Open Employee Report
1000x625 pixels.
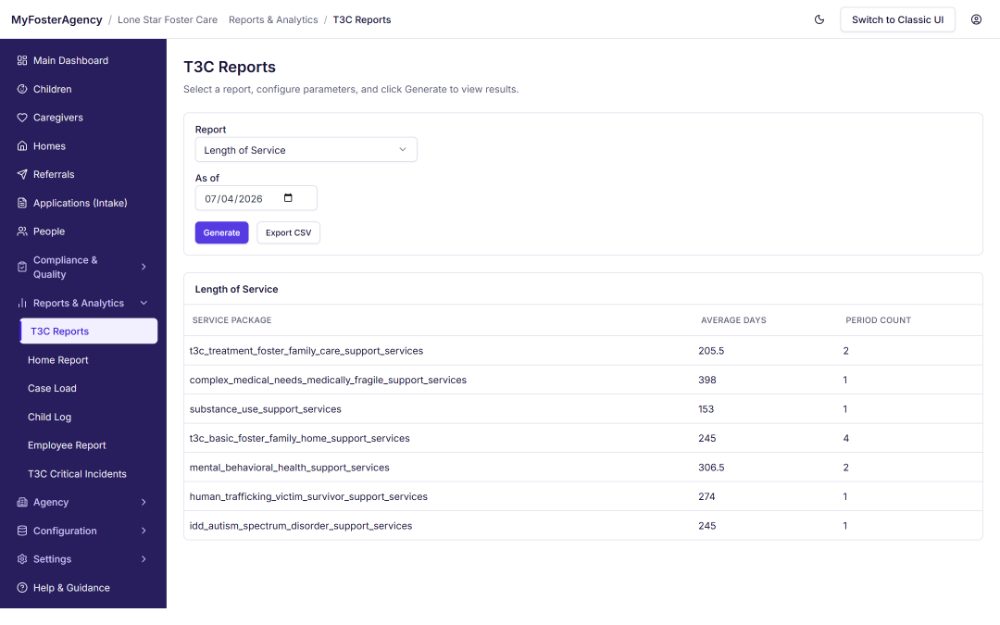point(67,445)
